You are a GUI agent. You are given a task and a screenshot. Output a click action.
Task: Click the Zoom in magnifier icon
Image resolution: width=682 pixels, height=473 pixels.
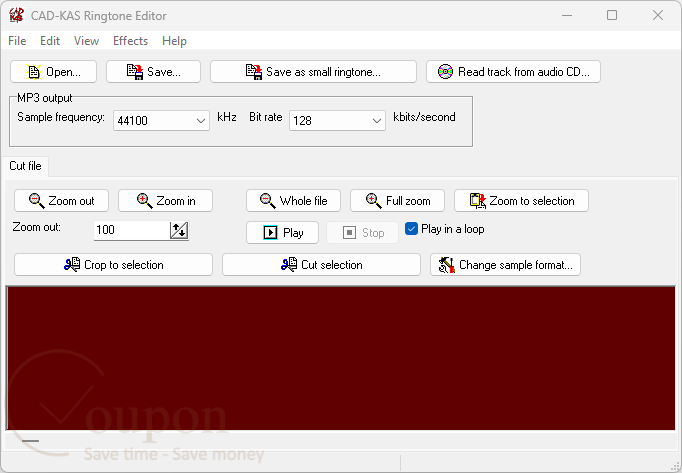(x=144, y=201)
